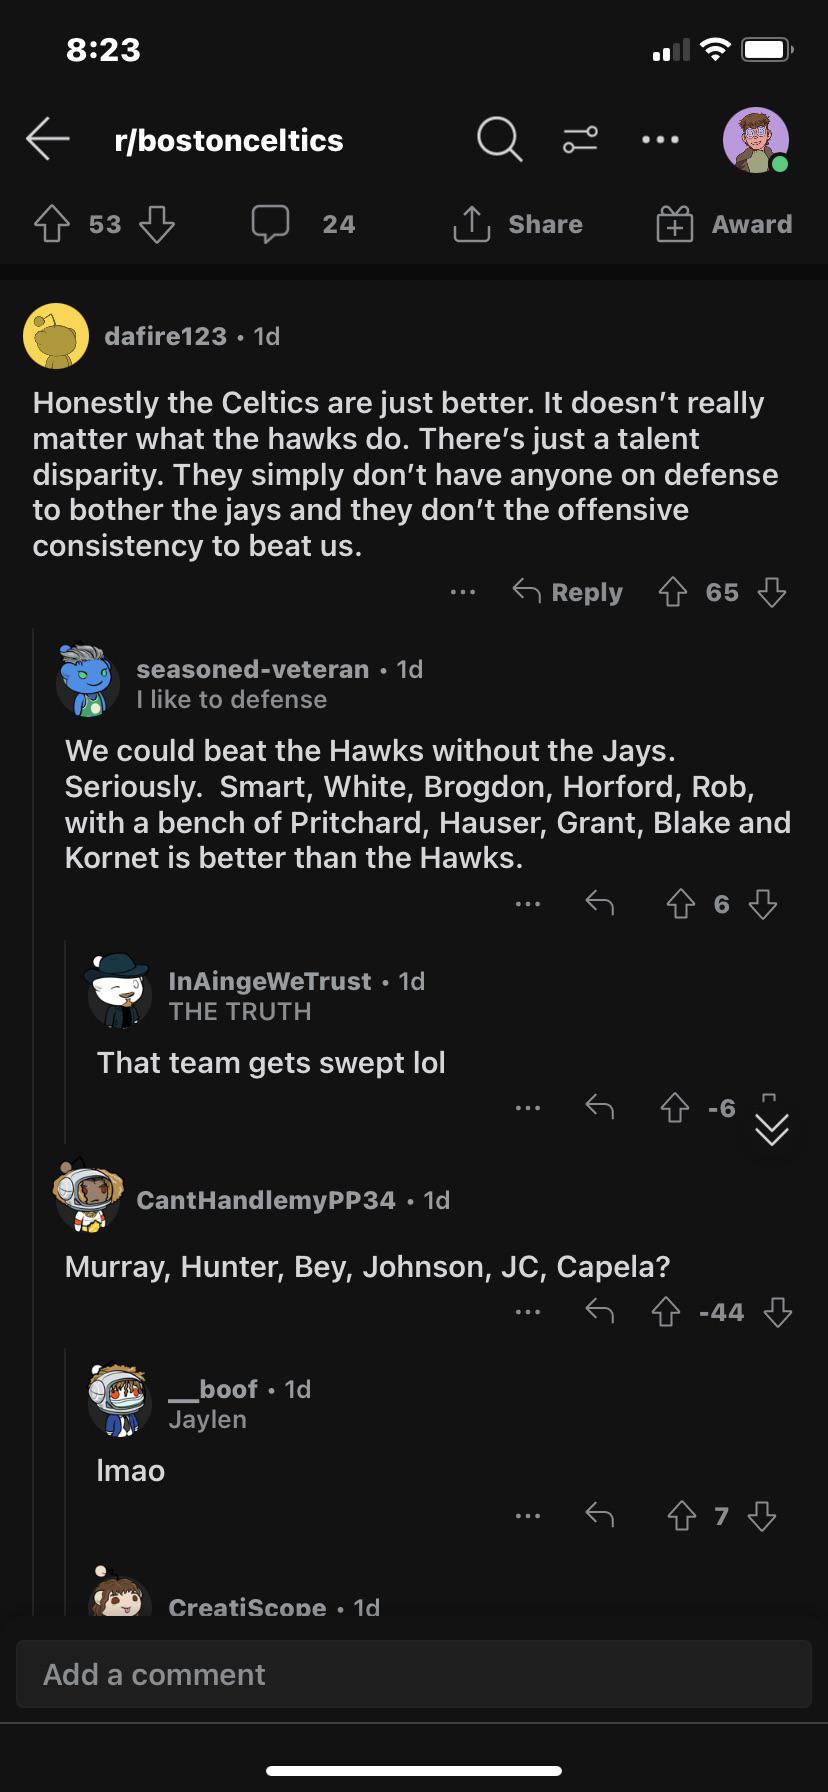Image resolution: width=828 pixels, height=1792 pixels.
Task: Downvote dafire123's comment
Action: click(771, 592)
